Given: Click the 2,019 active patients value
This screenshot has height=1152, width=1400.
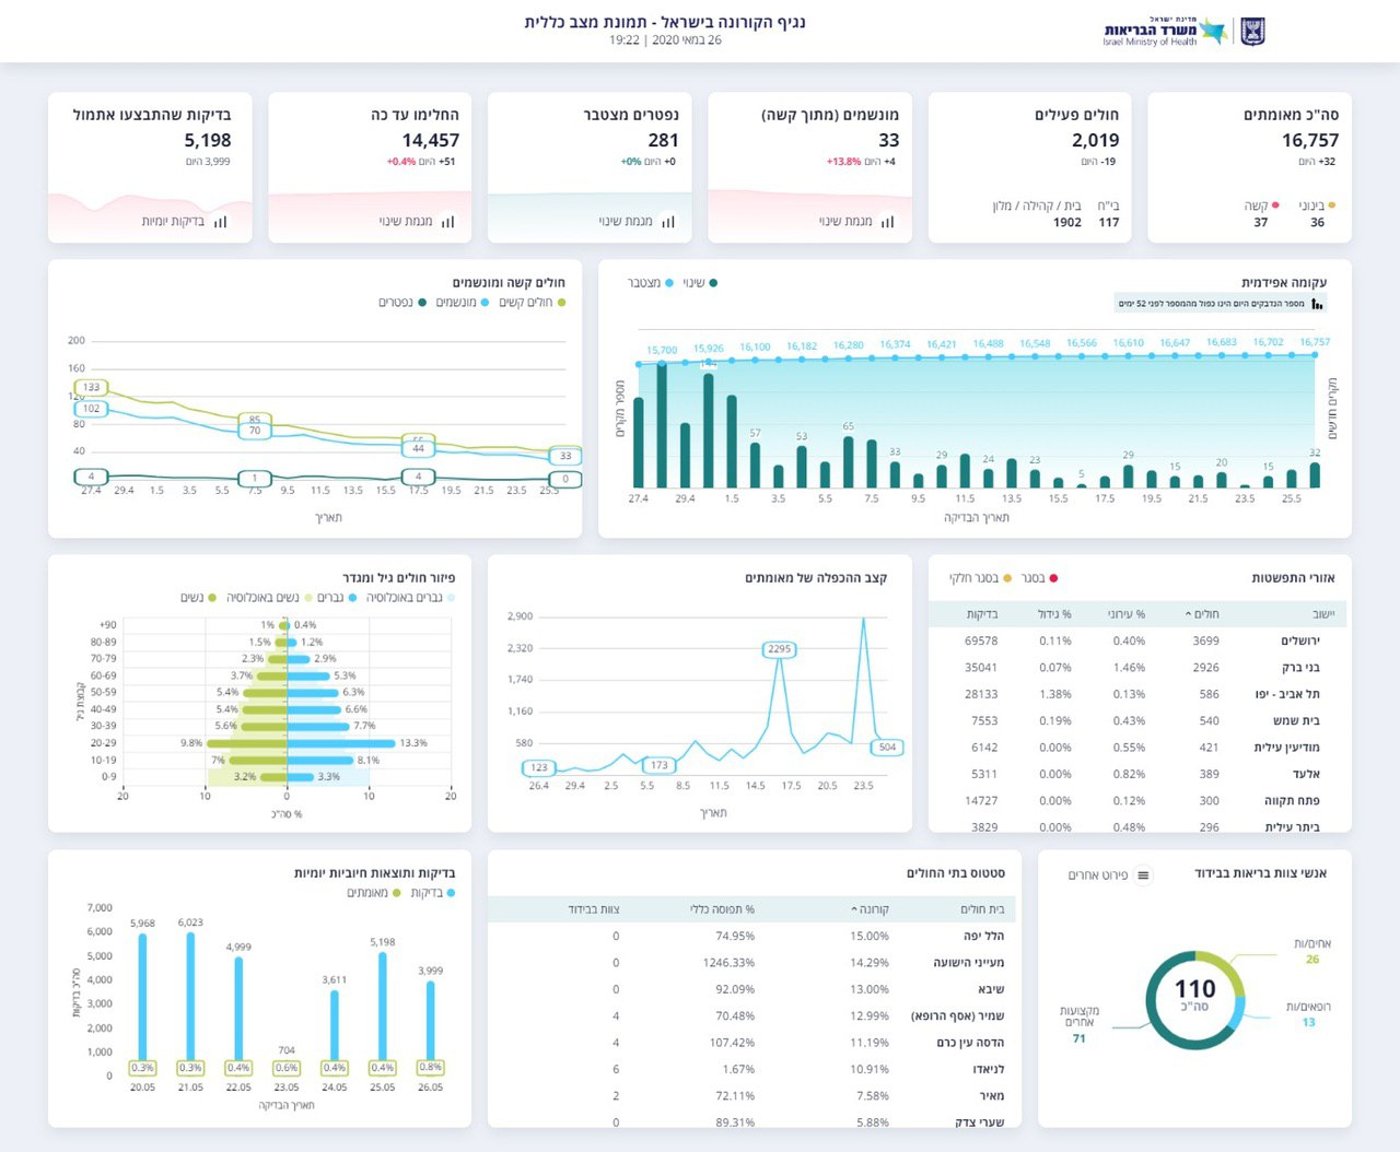Looking at the screenshot, I should coord(1096,141).
